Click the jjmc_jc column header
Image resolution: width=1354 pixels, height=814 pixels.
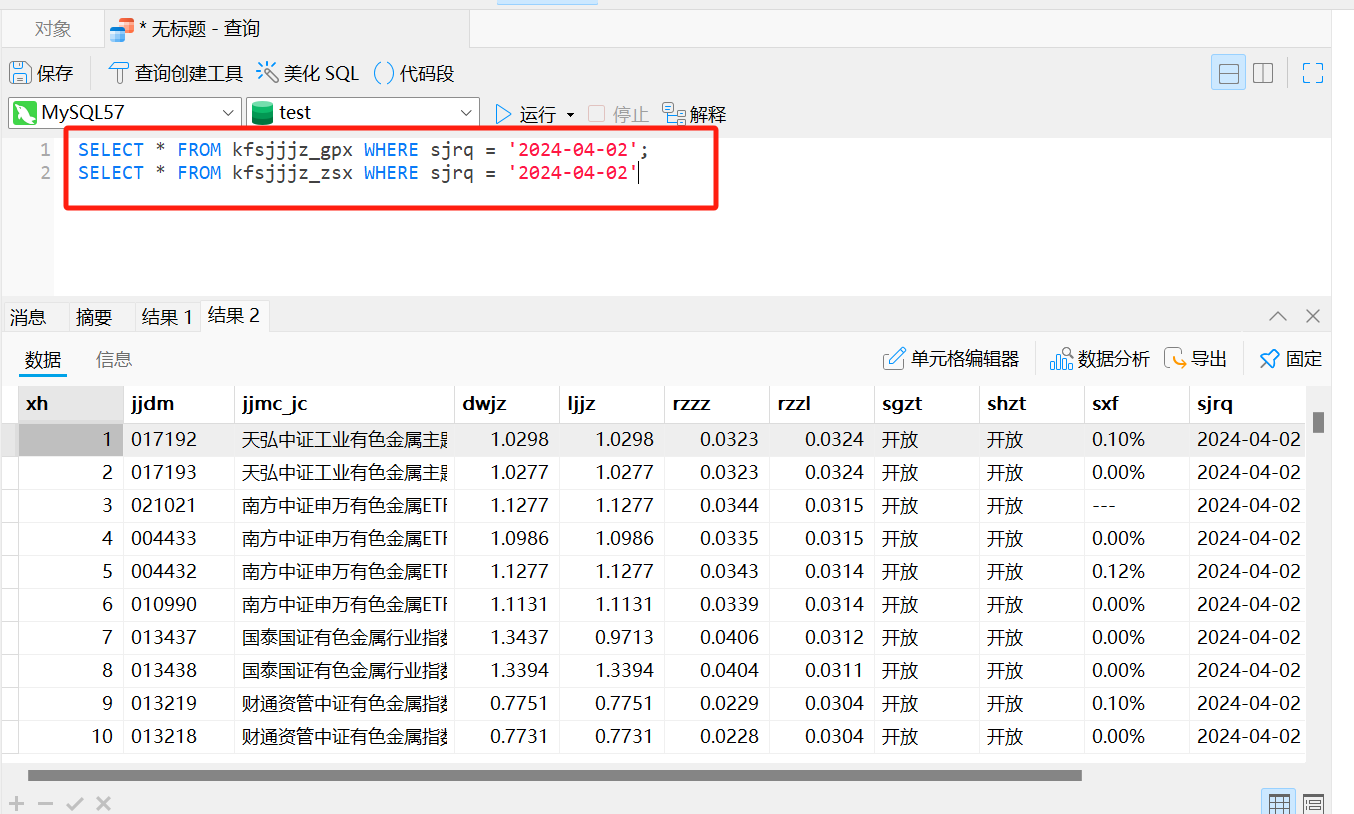tap(344, 404)
